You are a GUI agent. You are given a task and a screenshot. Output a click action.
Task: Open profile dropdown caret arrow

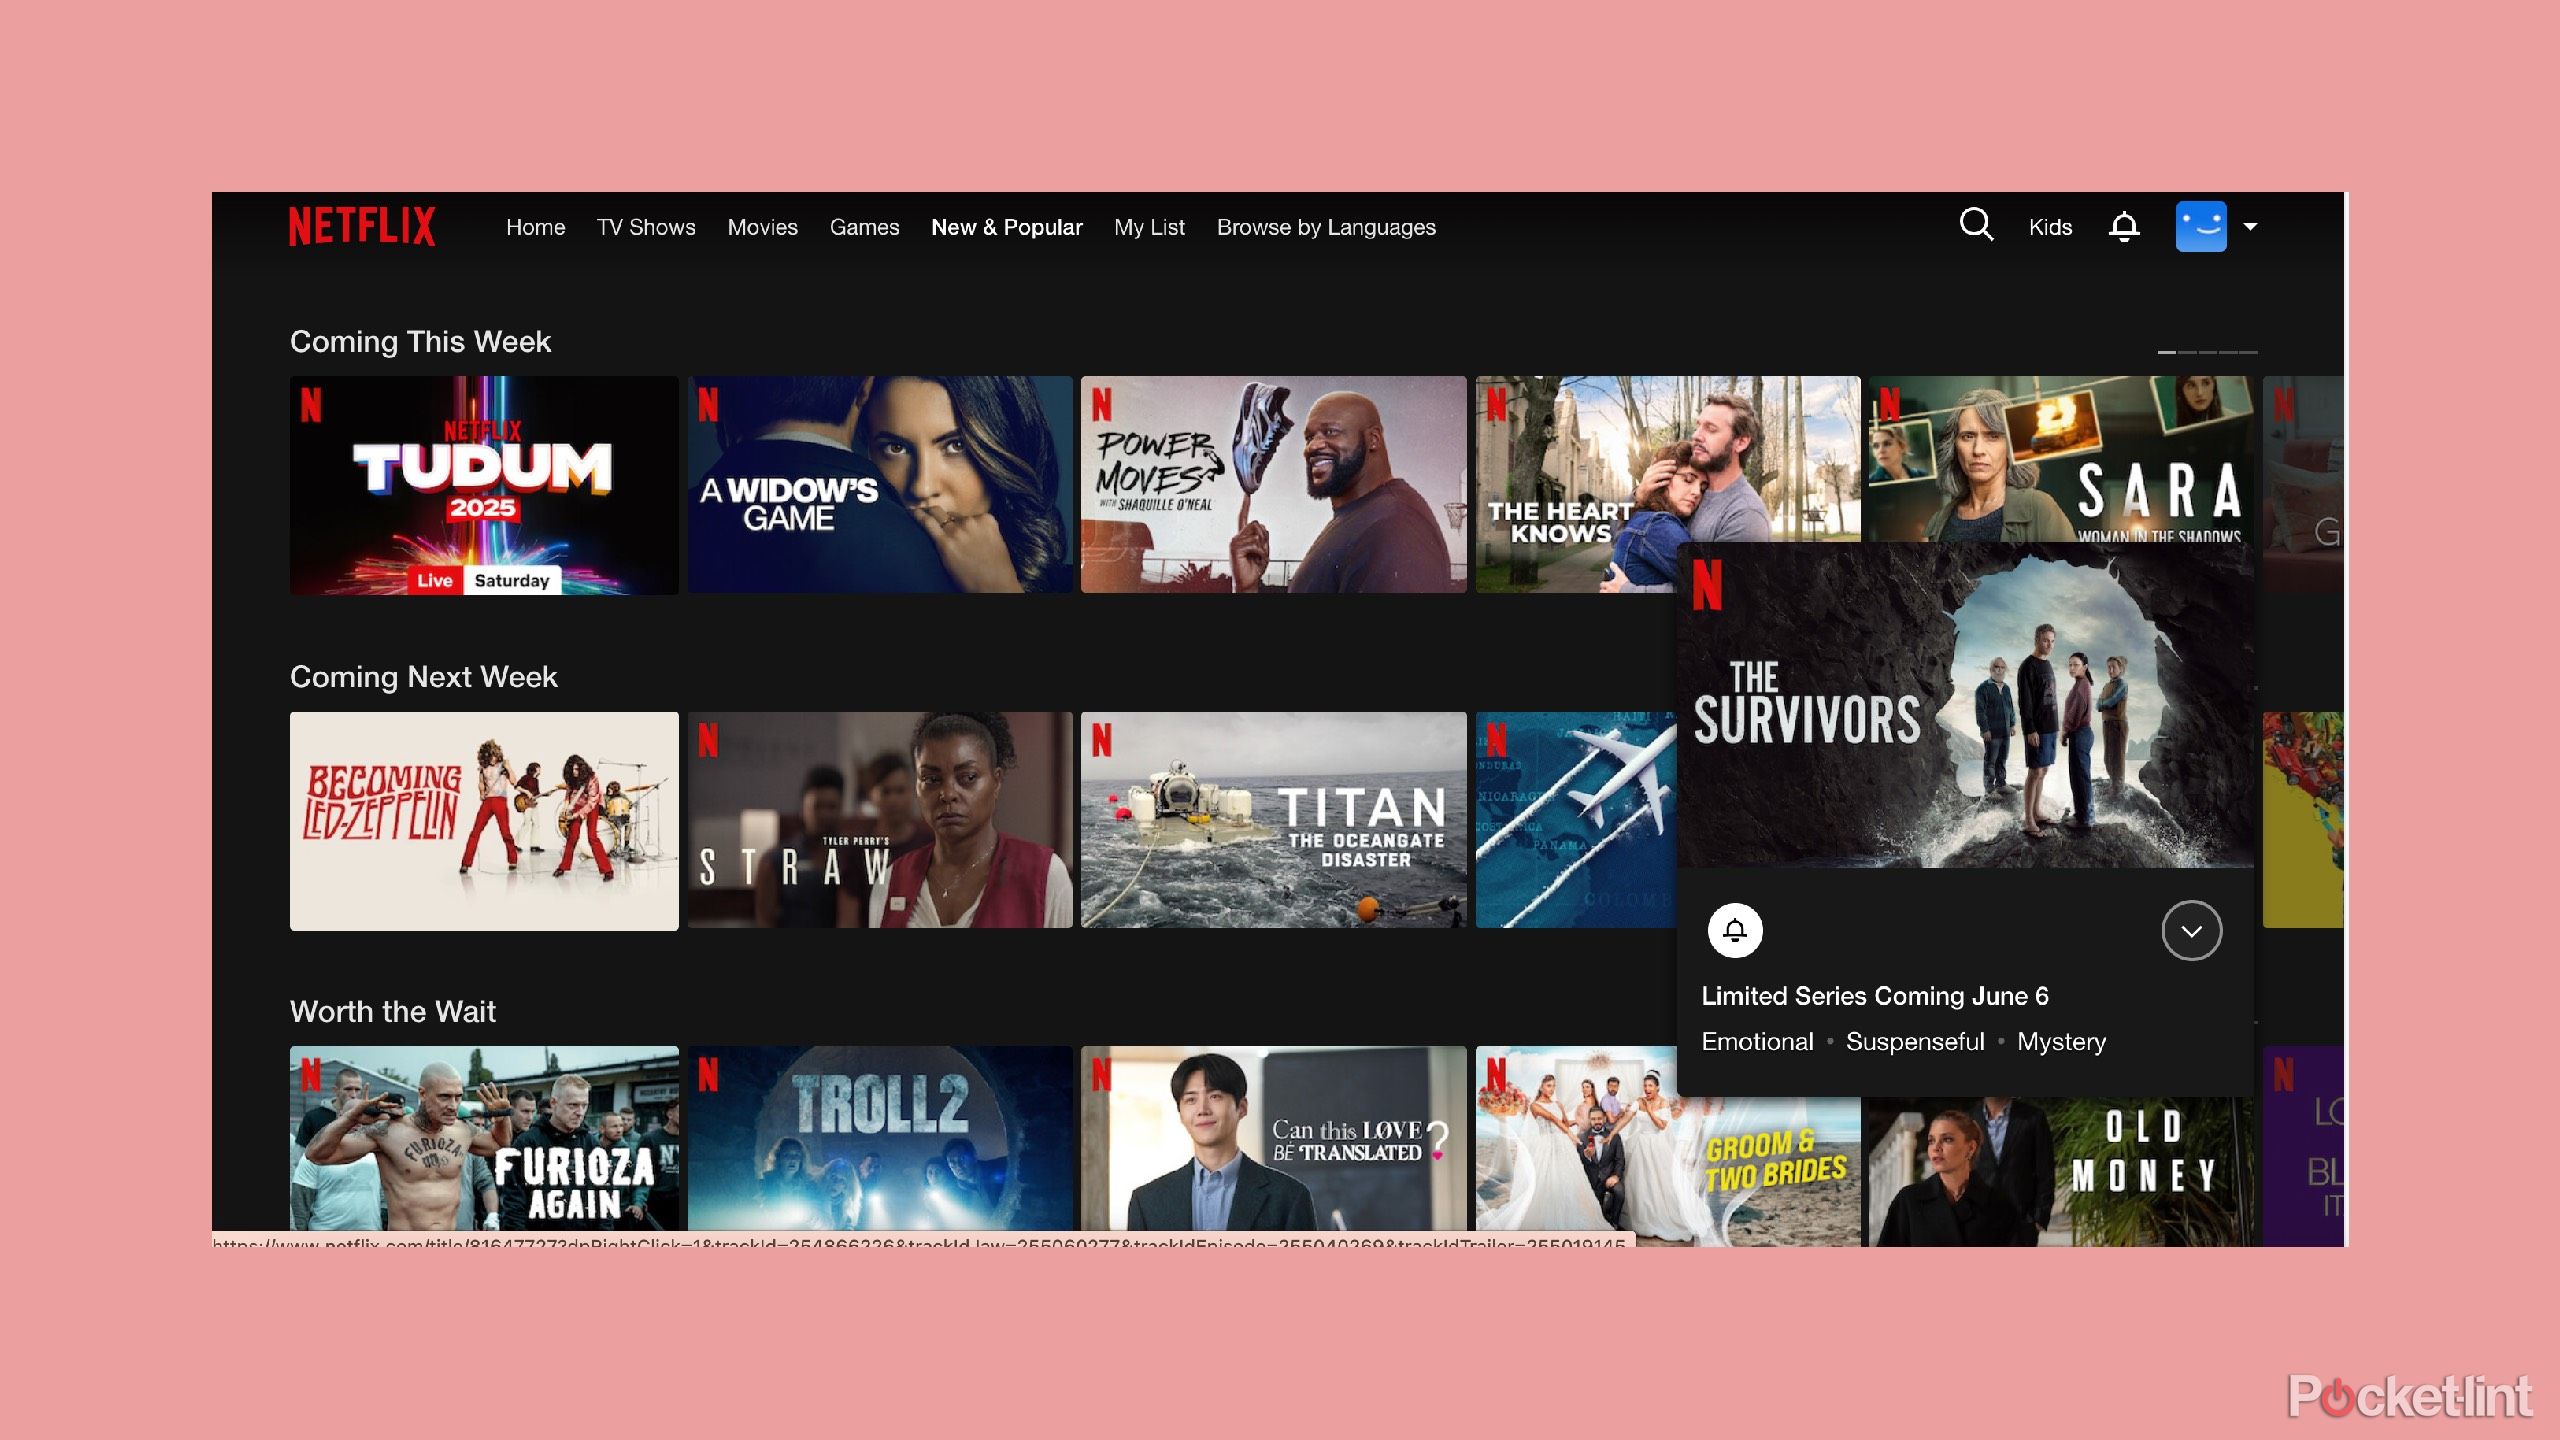2250,227
